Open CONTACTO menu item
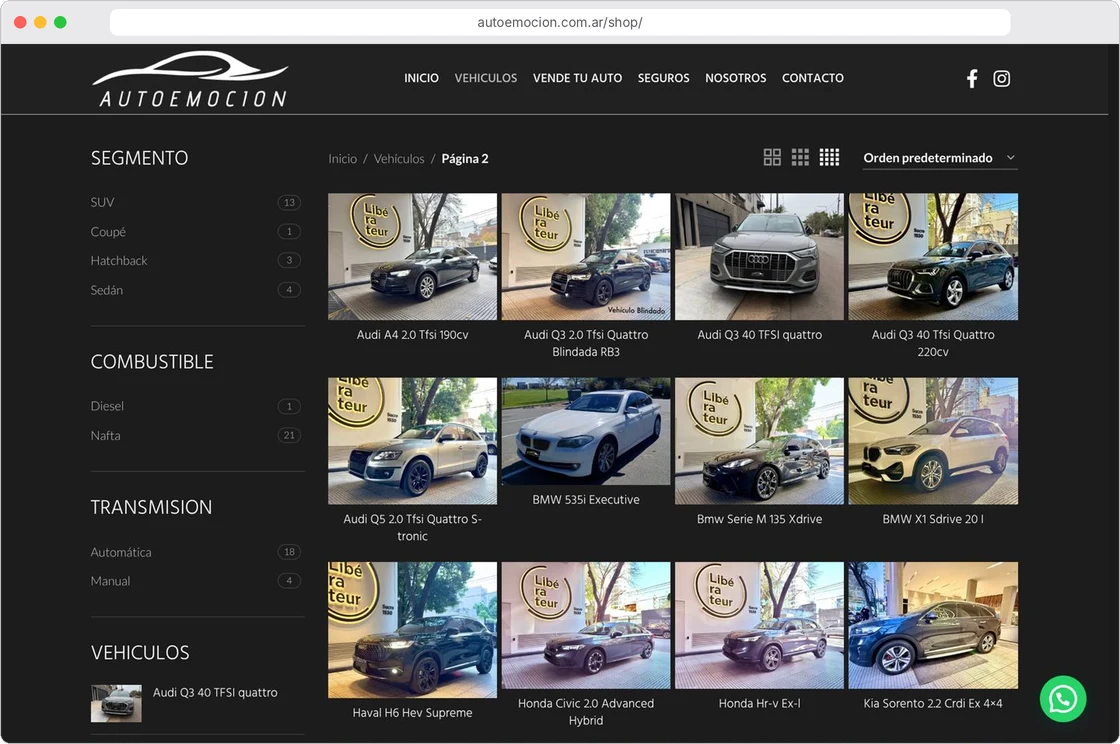Image resolution: width=1120 pixels, height=744 pixels. (x=813, y=78)
